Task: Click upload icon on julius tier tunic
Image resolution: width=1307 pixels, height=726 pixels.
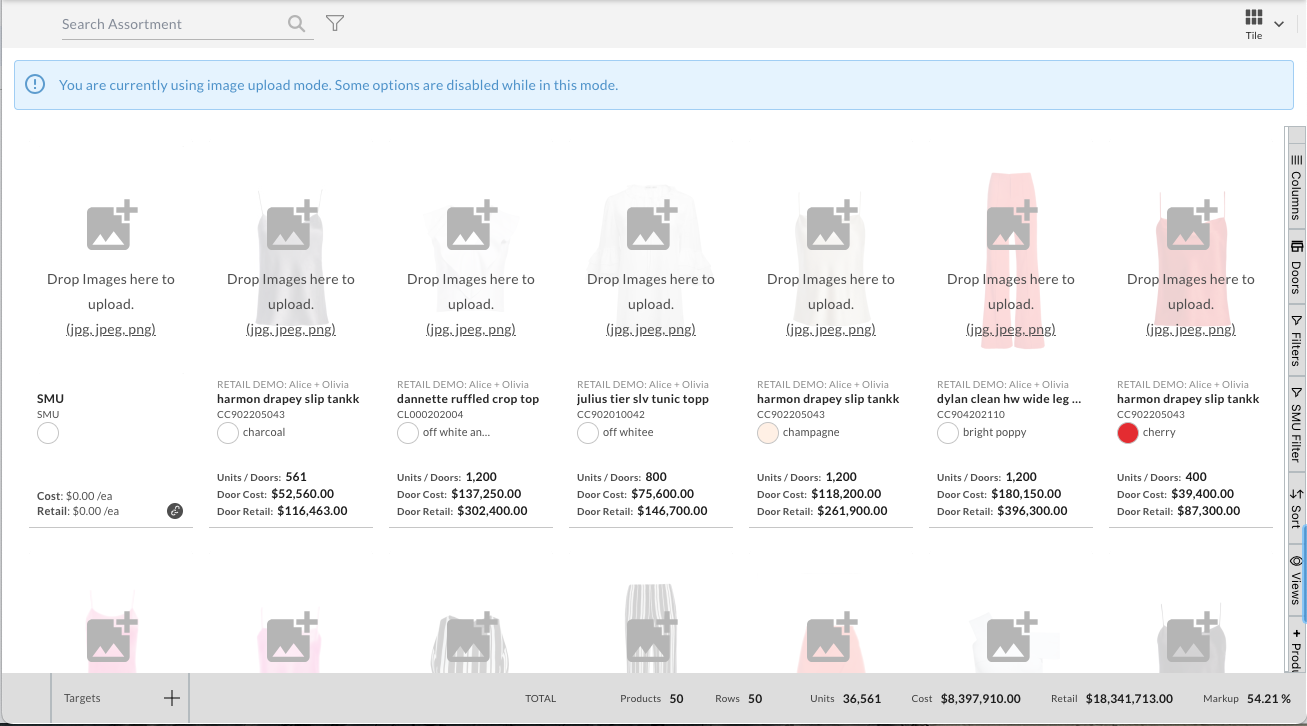Action: [x=651, y=225]
